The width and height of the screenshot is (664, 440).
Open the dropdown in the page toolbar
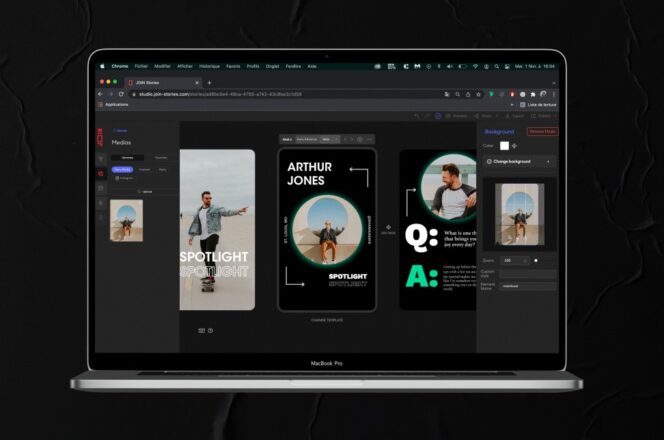click(x=330, y=139)
